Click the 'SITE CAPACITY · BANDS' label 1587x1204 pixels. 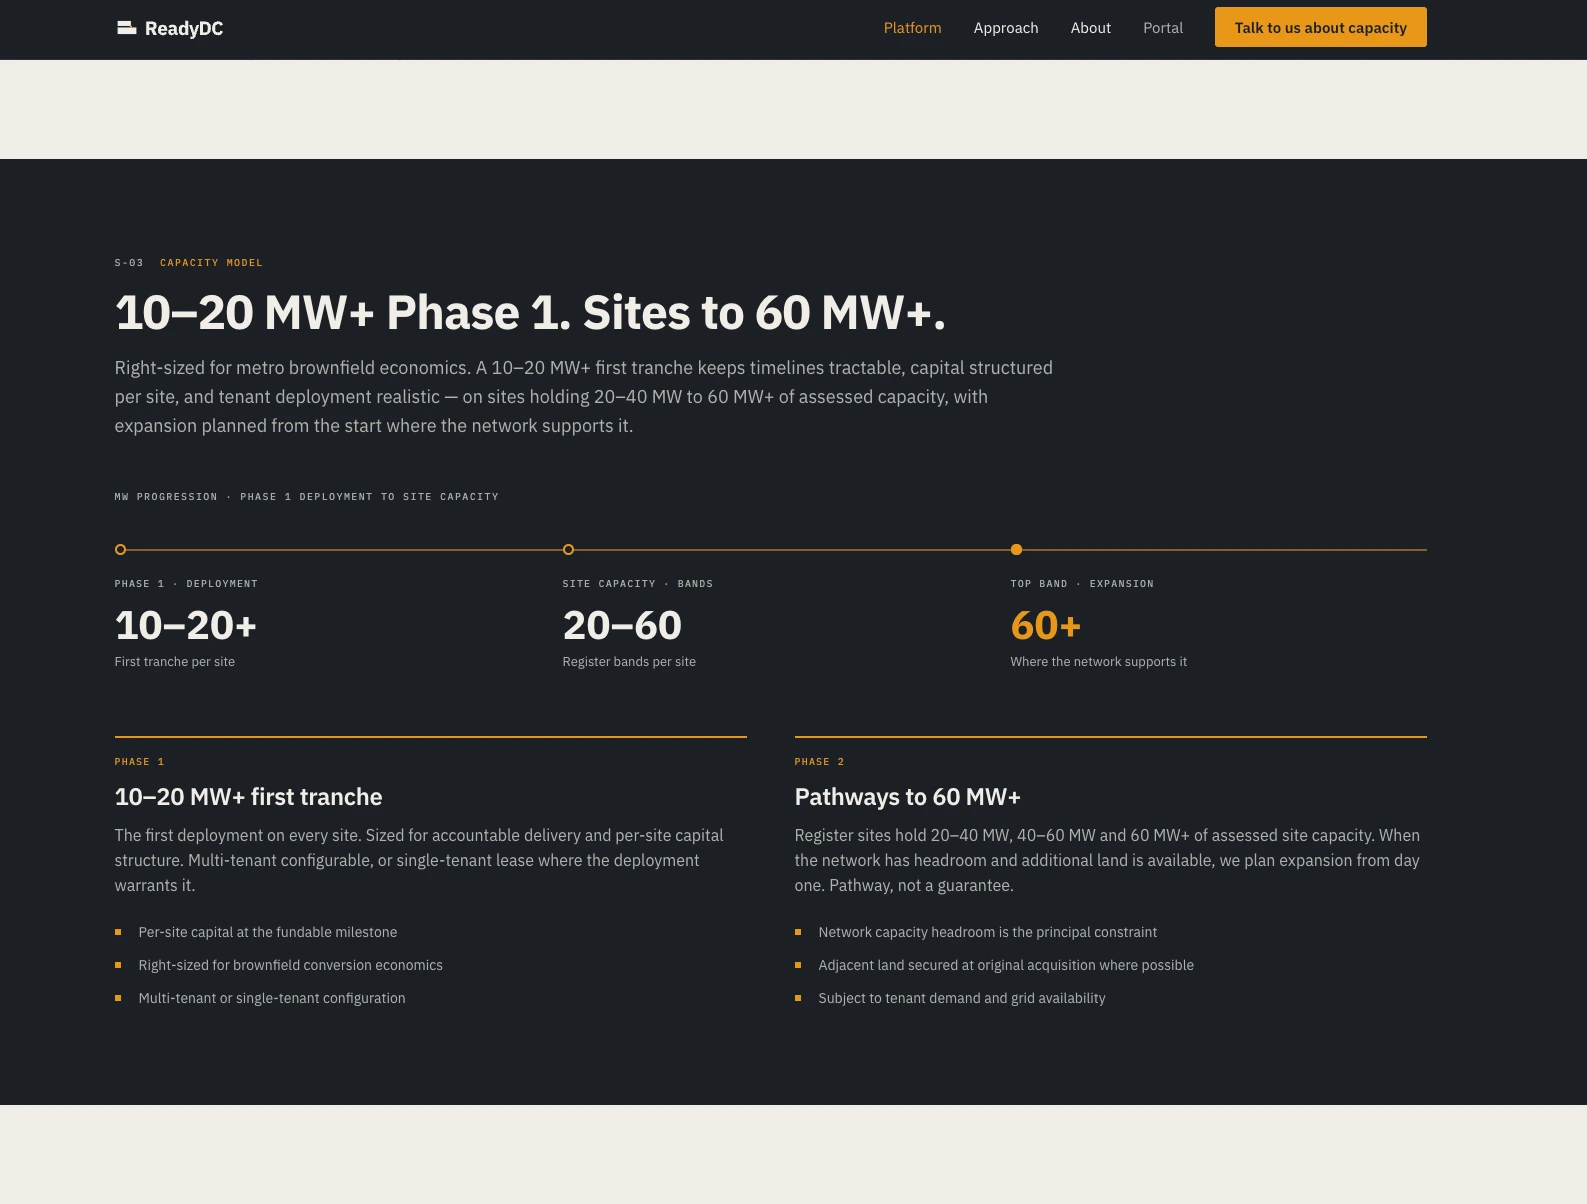tap(638, 584)
